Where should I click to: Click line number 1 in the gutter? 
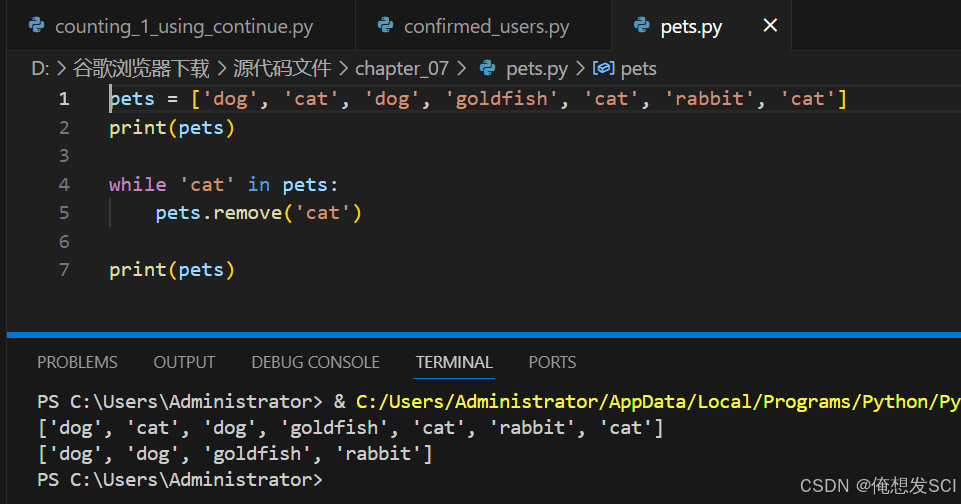point(64,99)
